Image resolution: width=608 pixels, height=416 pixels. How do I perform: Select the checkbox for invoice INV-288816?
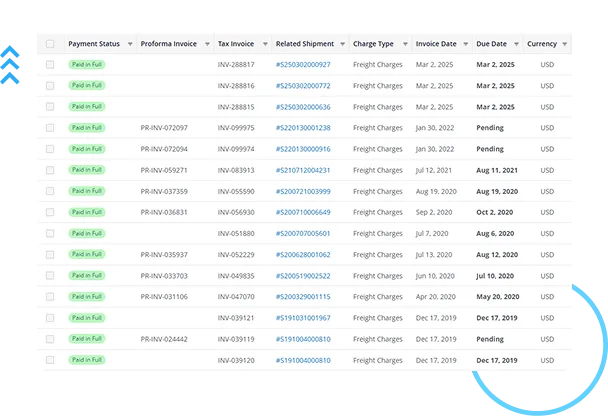[50, 86]
